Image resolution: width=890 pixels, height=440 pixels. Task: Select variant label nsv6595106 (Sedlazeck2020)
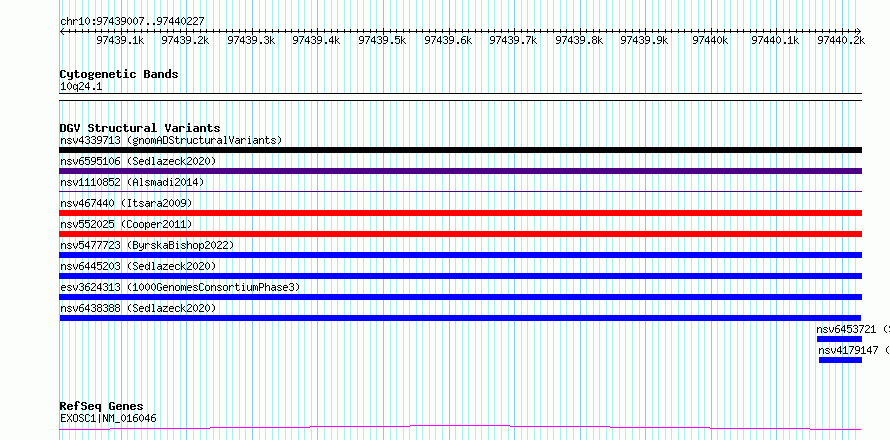(138, 161)
